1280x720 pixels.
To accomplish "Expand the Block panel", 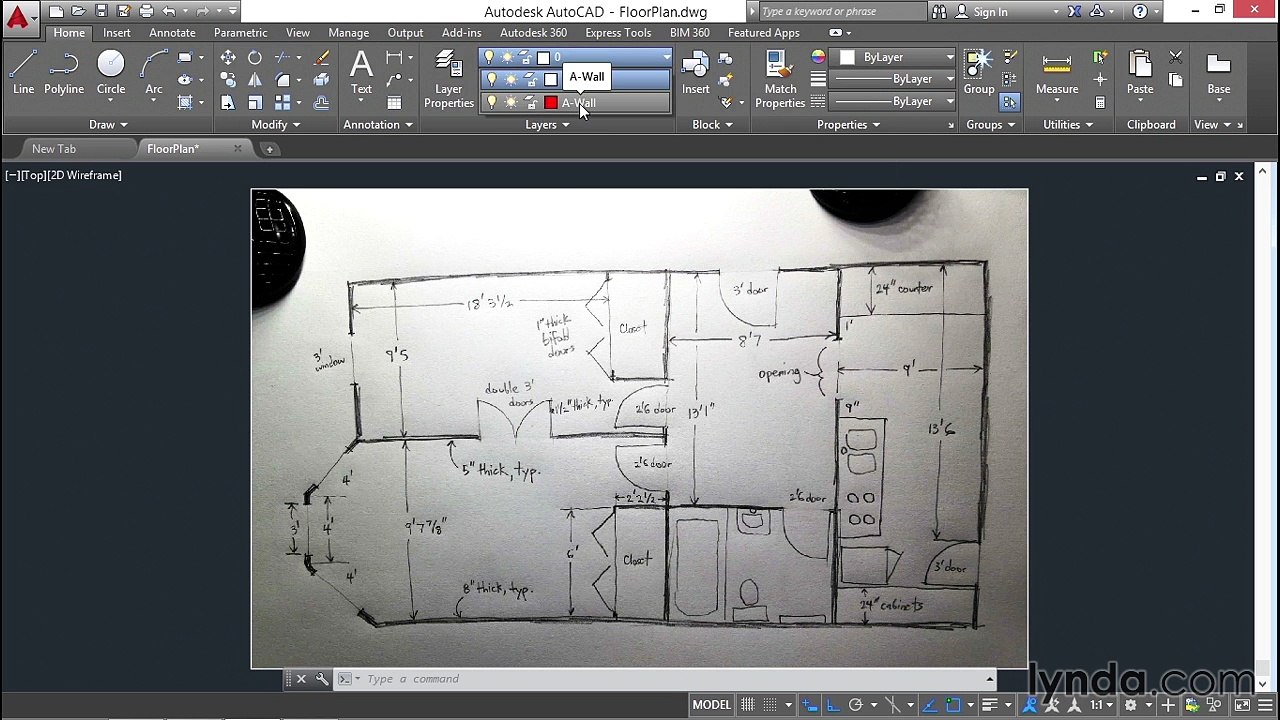I will pyautogui.click(x=712, y=125).
